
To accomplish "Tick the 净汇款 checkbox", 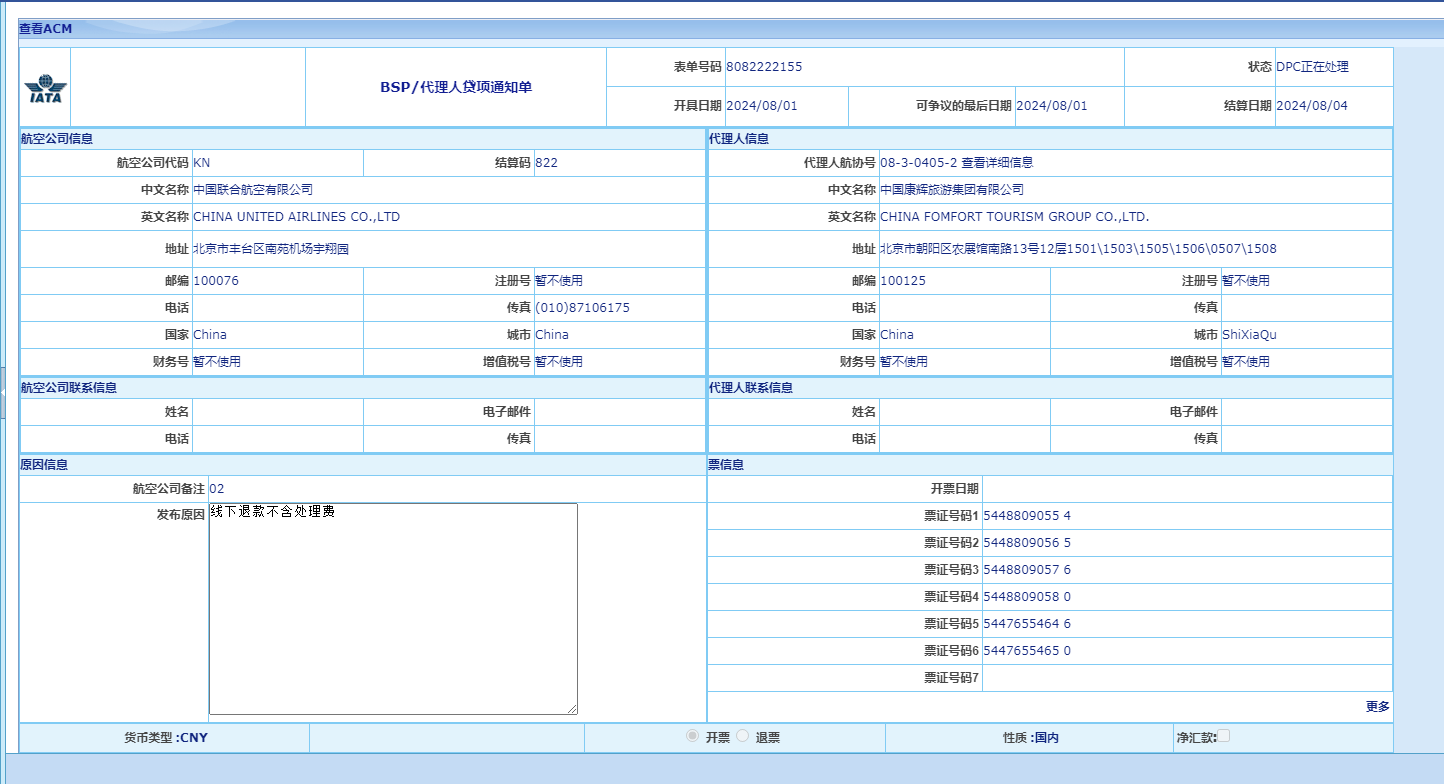I will point(1223,736).
